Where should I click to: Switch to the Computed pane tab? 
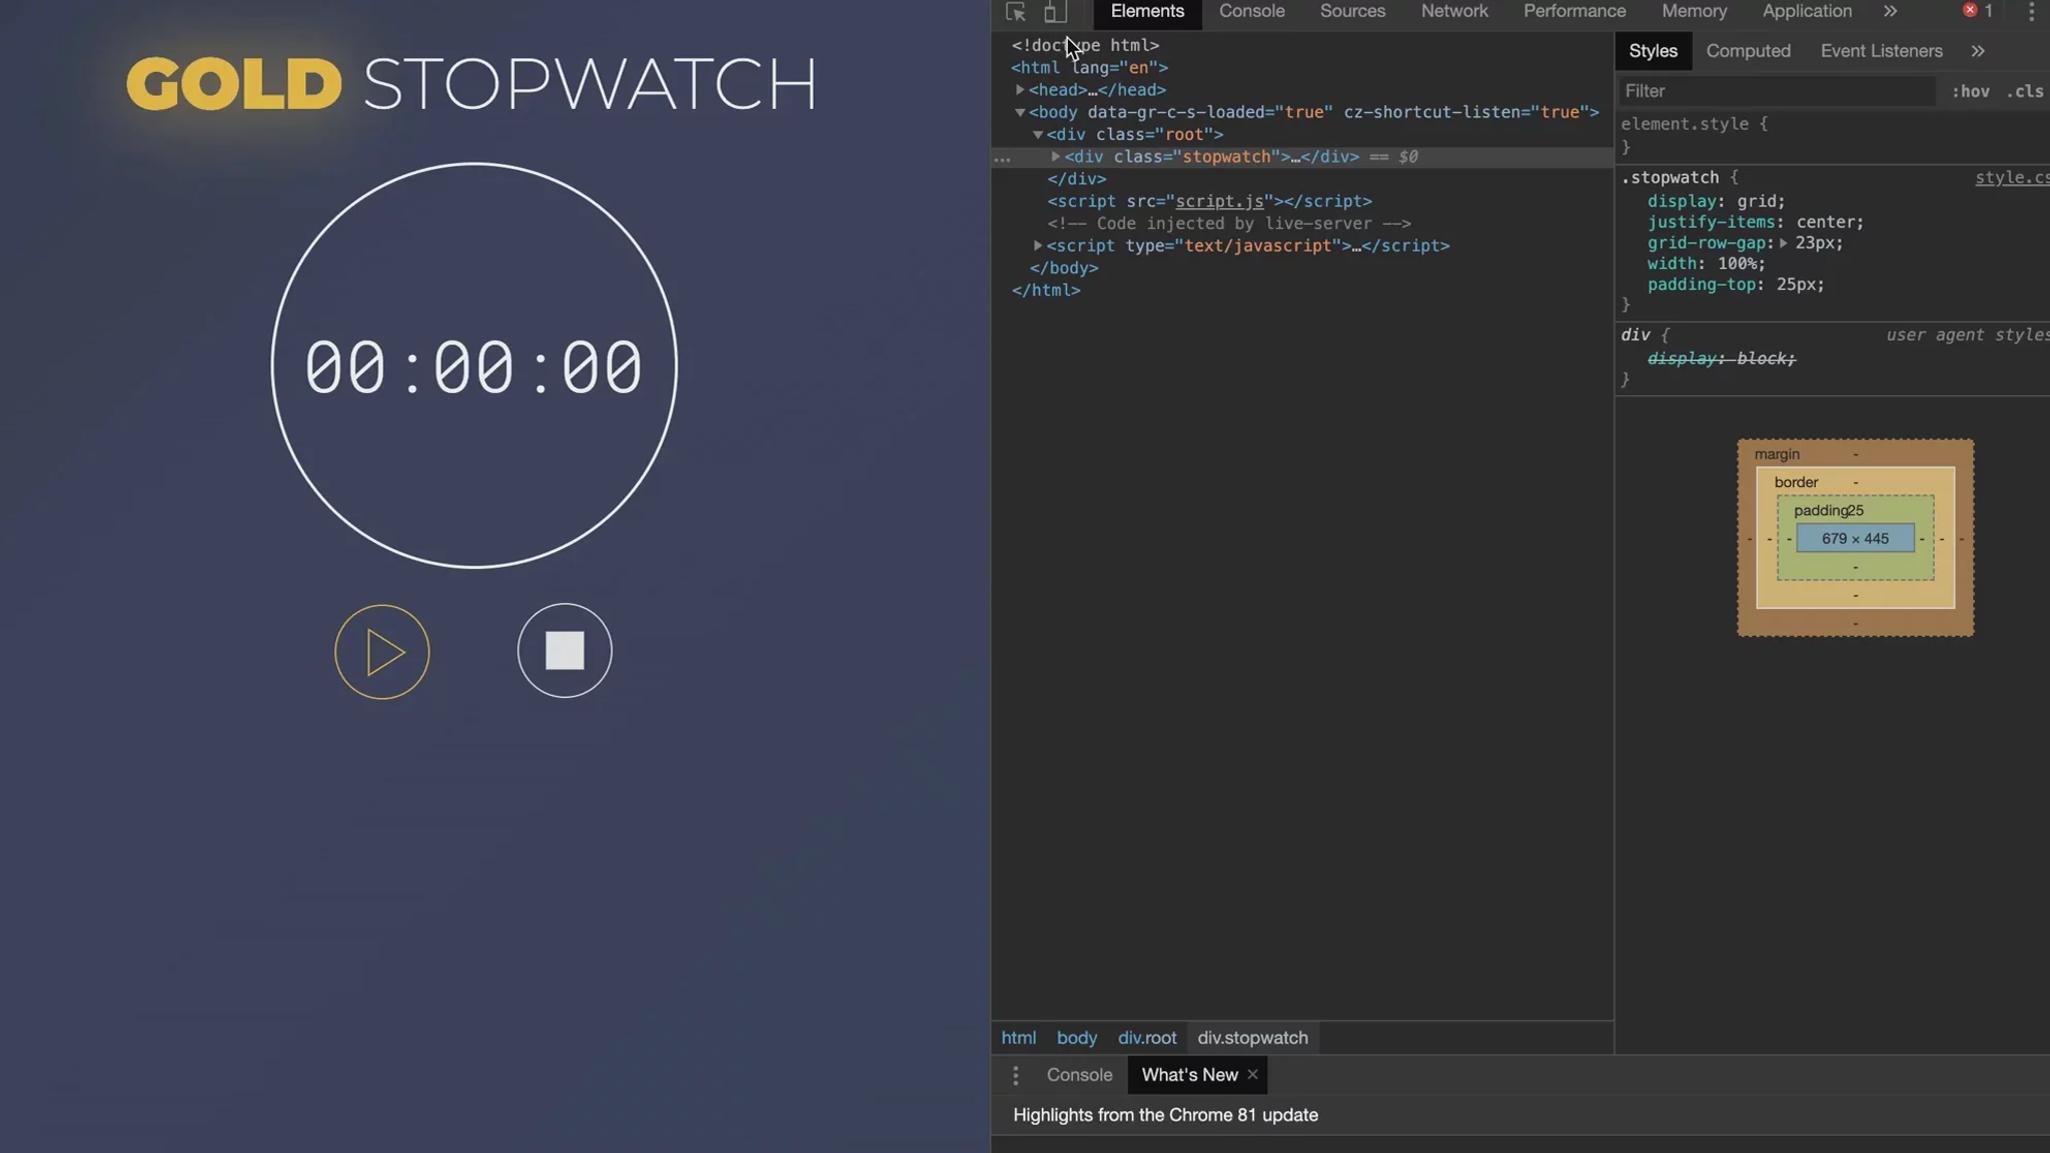[1747, 51]
